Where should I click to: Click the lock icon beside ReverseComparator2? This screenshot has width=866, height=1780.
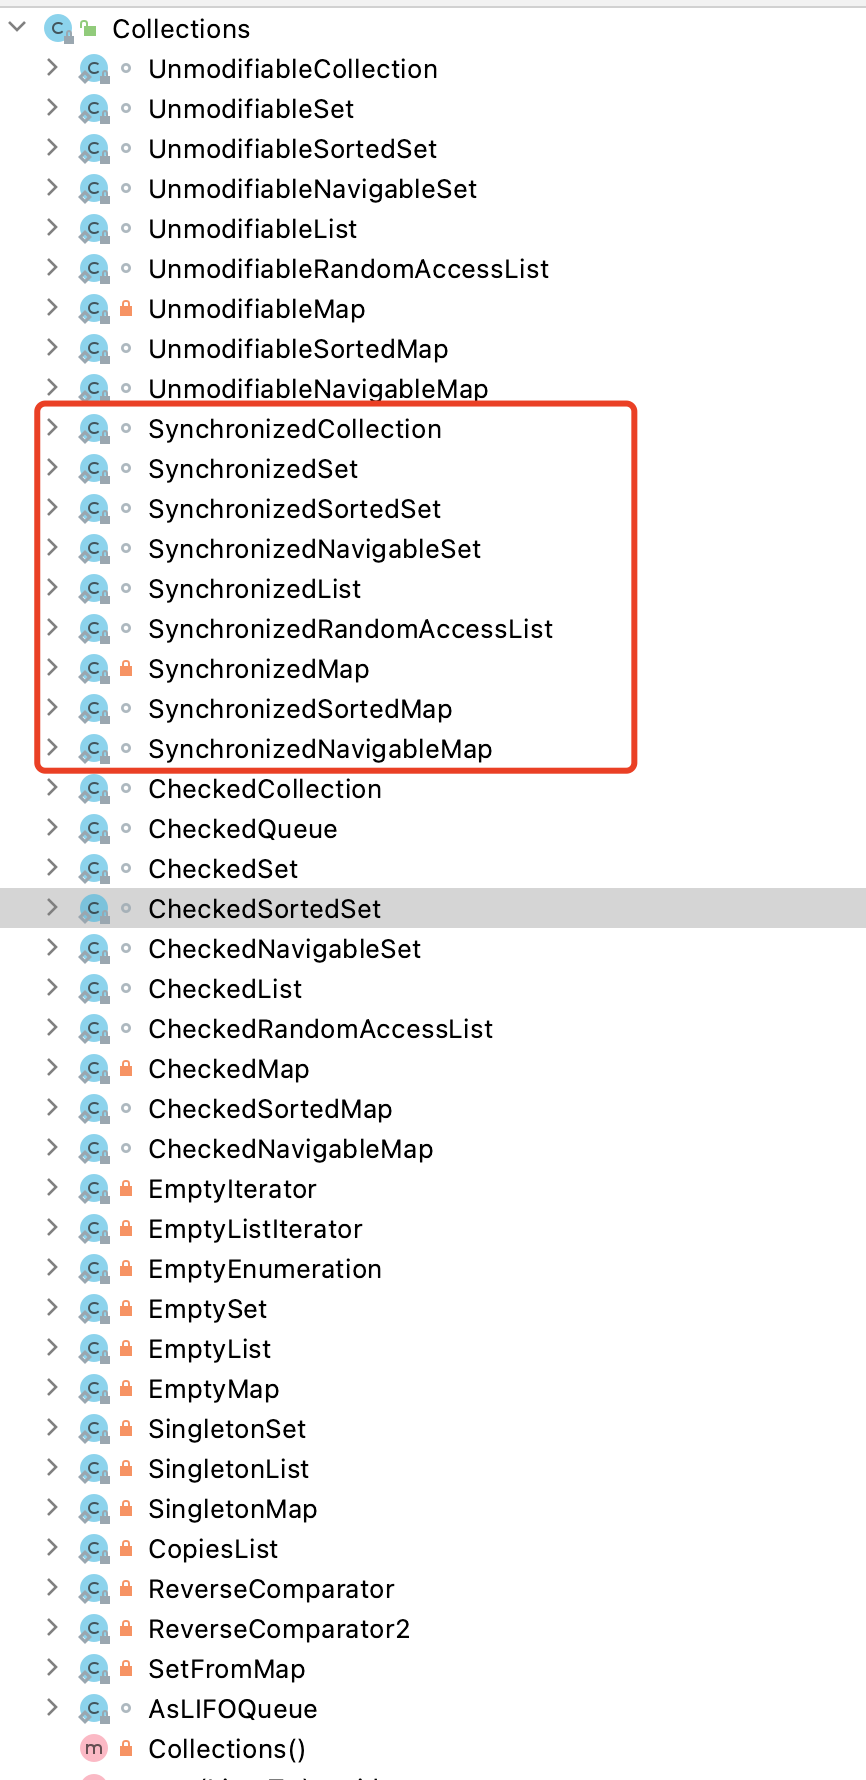(x=126, y=1629)
